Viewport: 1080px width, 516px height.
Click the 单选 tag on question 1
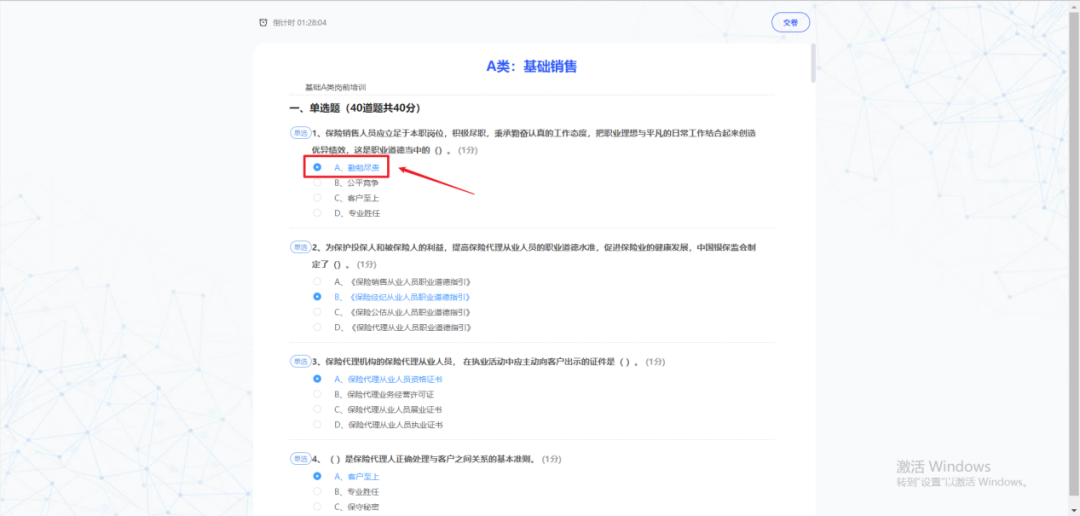click(300, 133)
